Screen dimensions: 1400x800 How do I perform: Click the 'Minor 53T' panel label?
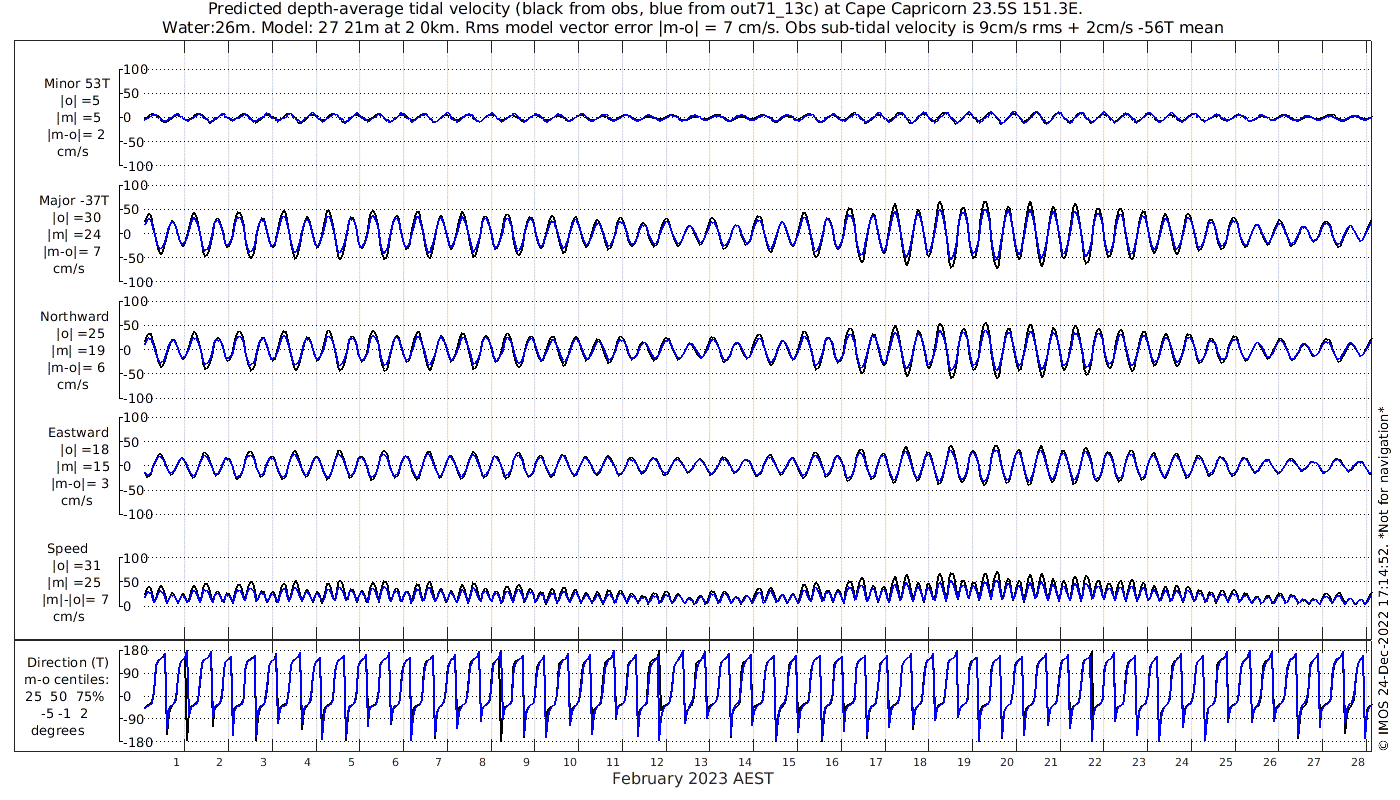click(77, 83)
